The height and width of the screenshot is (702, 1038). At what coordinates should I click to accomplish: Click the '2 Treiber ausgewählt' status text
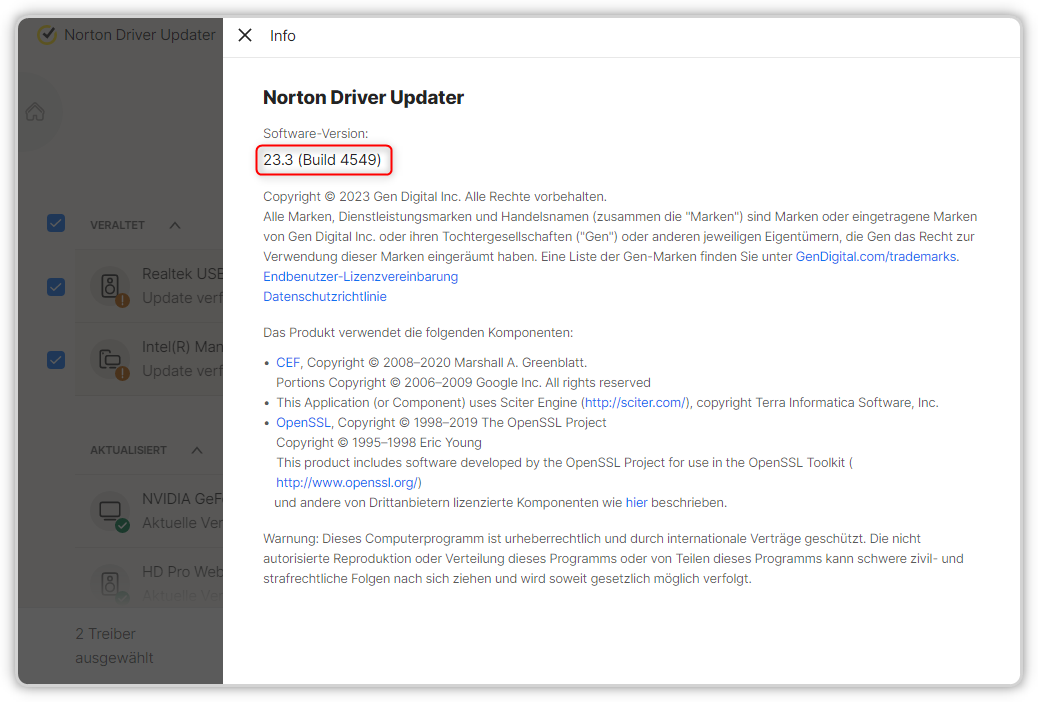tap(114, 646)
